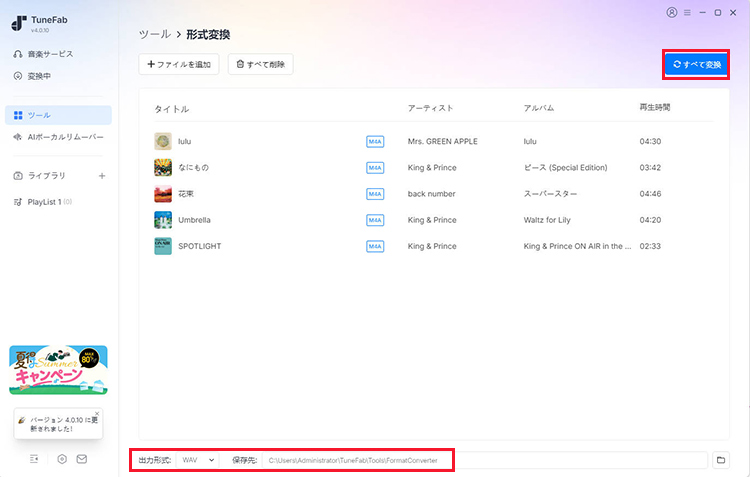Open the user account icon
Viewport: 750px width, 477px height.
[x=672, y=12]
